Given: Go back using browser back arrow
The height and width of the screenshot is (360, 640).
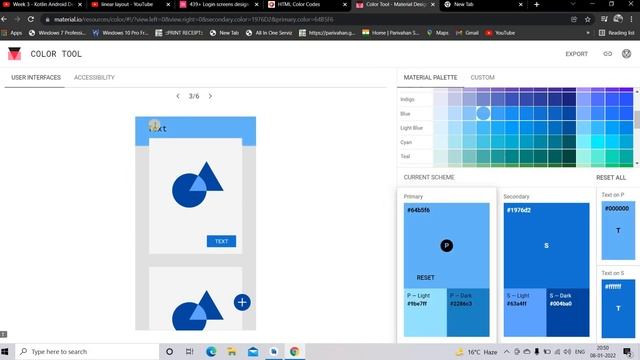Looking at the screenshot, I should 4,19.
